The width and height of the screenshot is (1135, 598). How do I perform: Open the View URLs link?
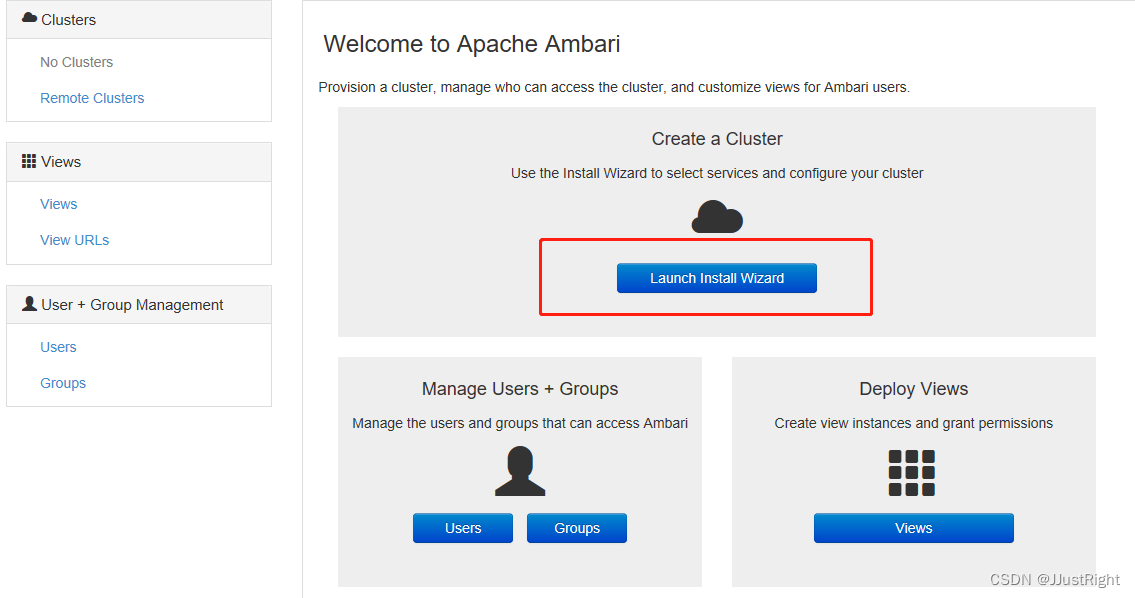pyautogui.click(x=75, y=240)
